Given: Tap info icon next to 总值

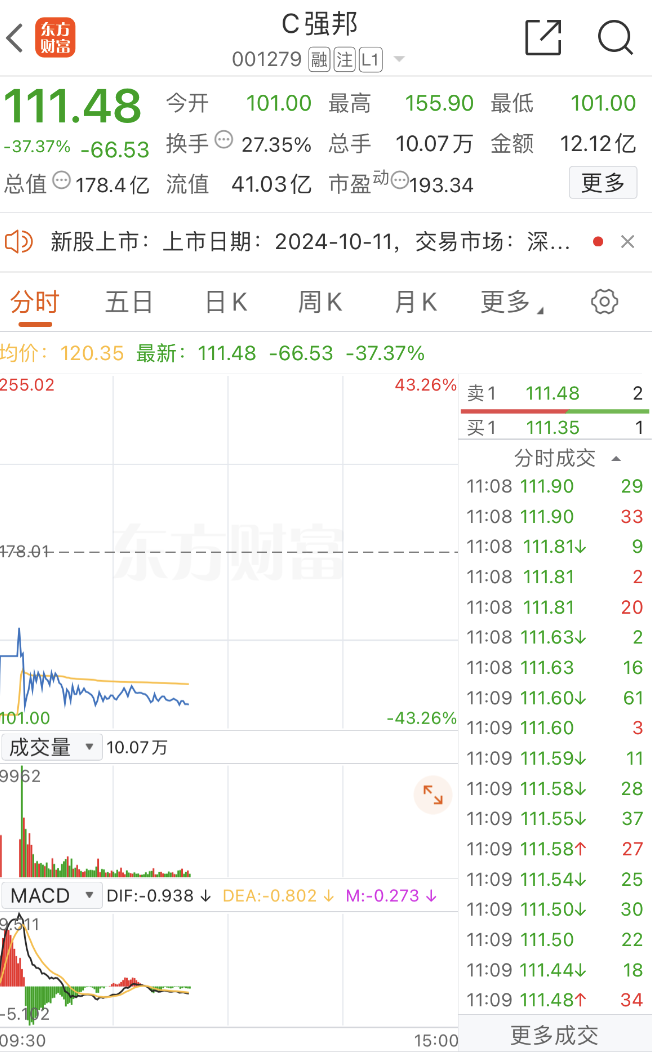Looking at the screenshot, I should pyautogui.click(x=62, y=181).
